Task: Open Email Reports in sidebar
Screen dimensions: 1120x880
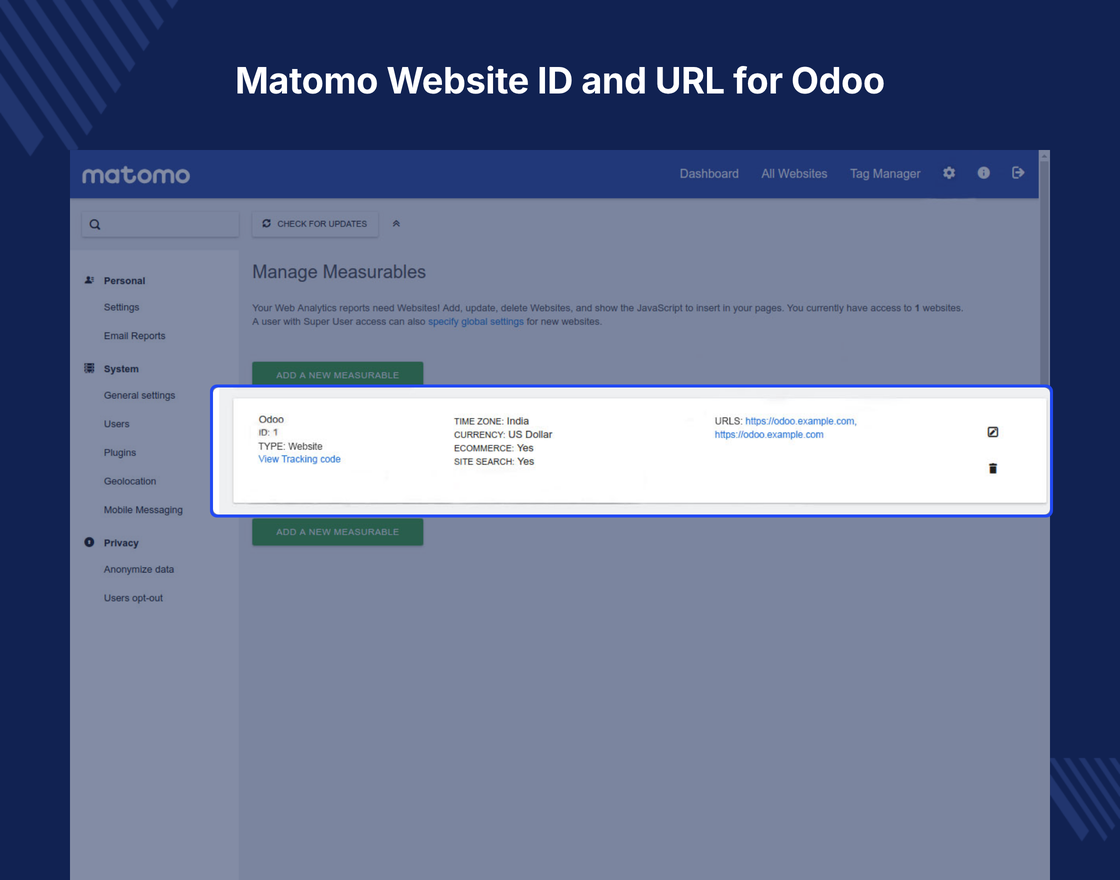Action: (x=134, y=336)
